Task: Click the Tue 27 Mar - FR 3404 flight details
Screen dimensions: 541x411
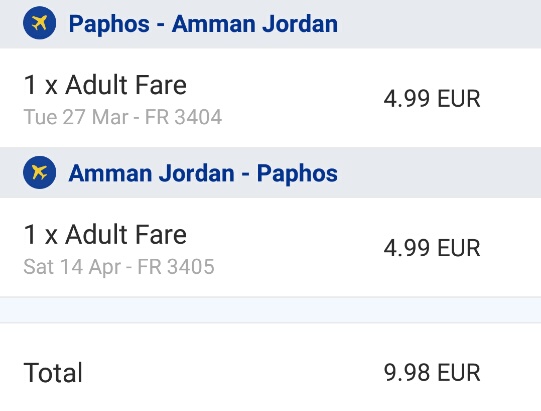Action: [x=122, y=117]
